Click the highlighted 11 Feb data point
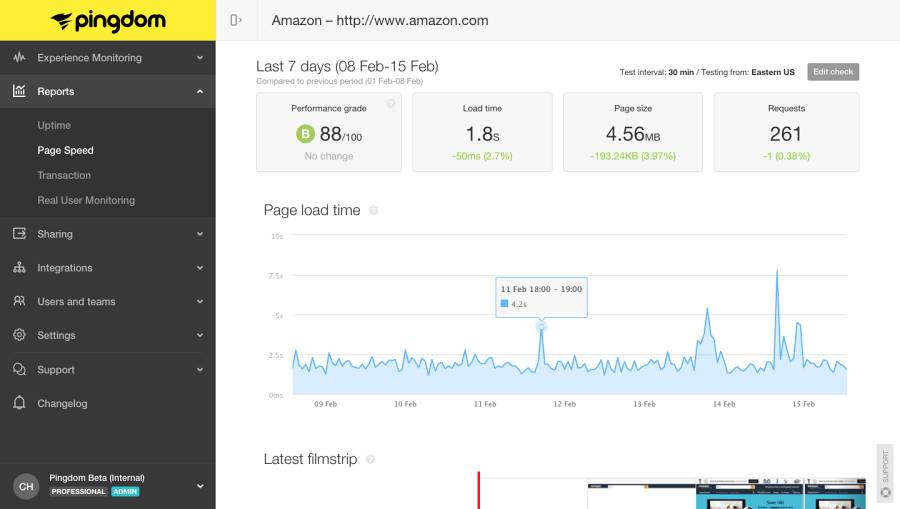 tap(541, 327)
